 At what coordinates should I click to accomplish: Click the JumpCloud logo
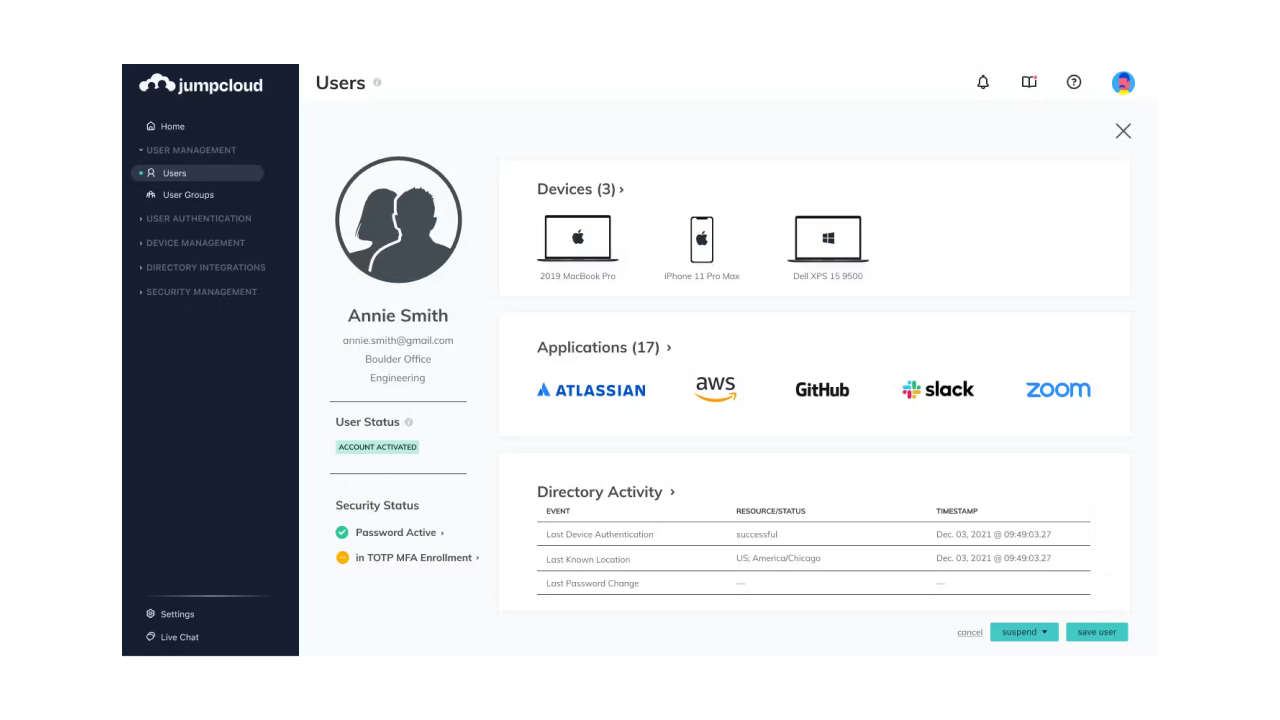(x=201, y=84)
